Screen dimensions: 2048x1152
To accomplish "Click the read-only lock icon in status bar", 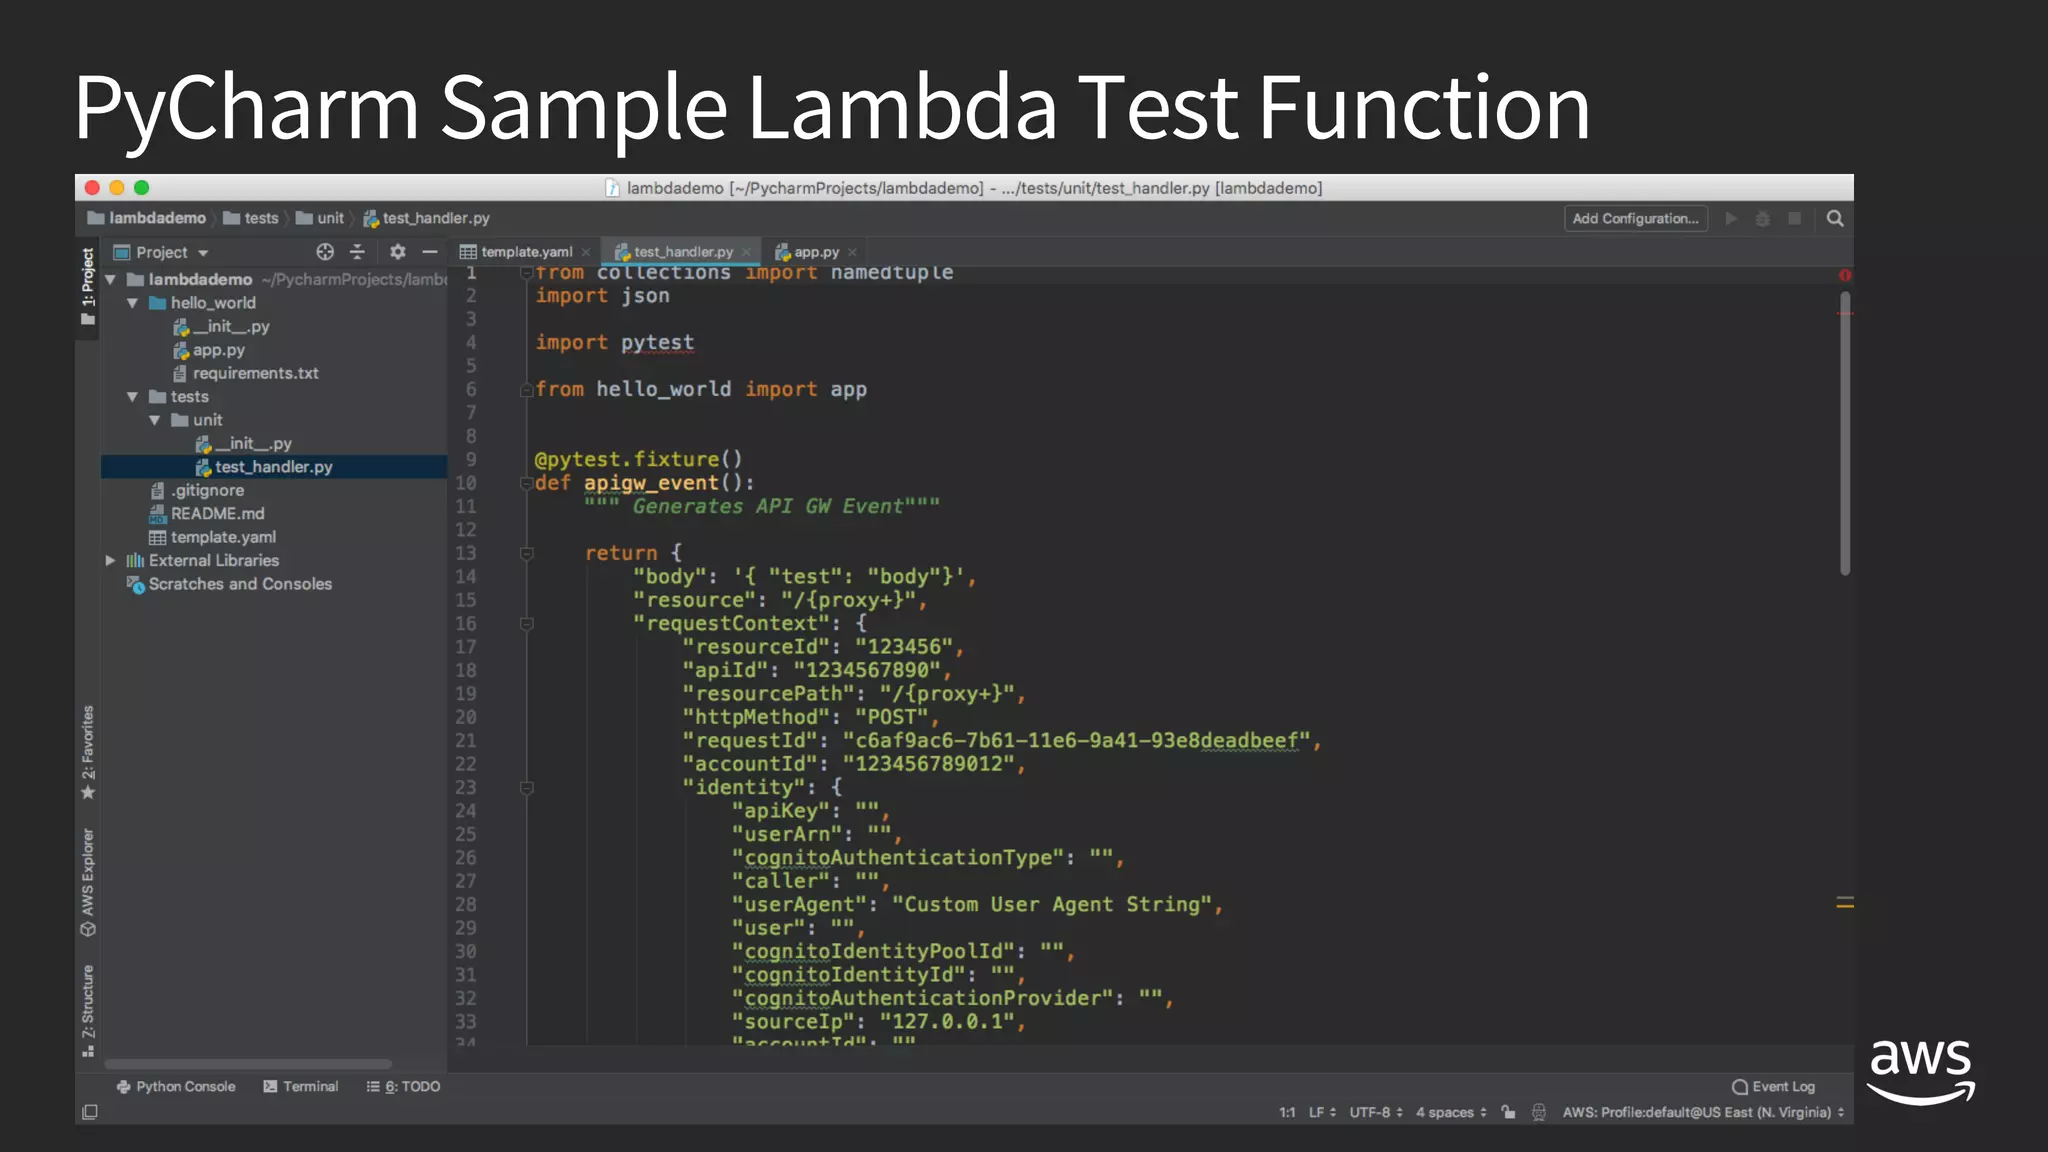I will click(x=1508, y=1112).
